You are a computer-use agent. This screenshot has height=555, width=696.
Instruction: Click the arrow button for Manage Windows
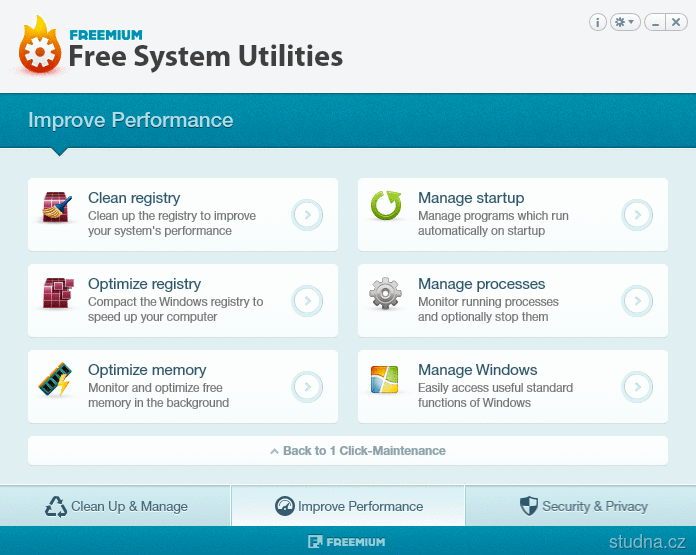pos(637,387)
